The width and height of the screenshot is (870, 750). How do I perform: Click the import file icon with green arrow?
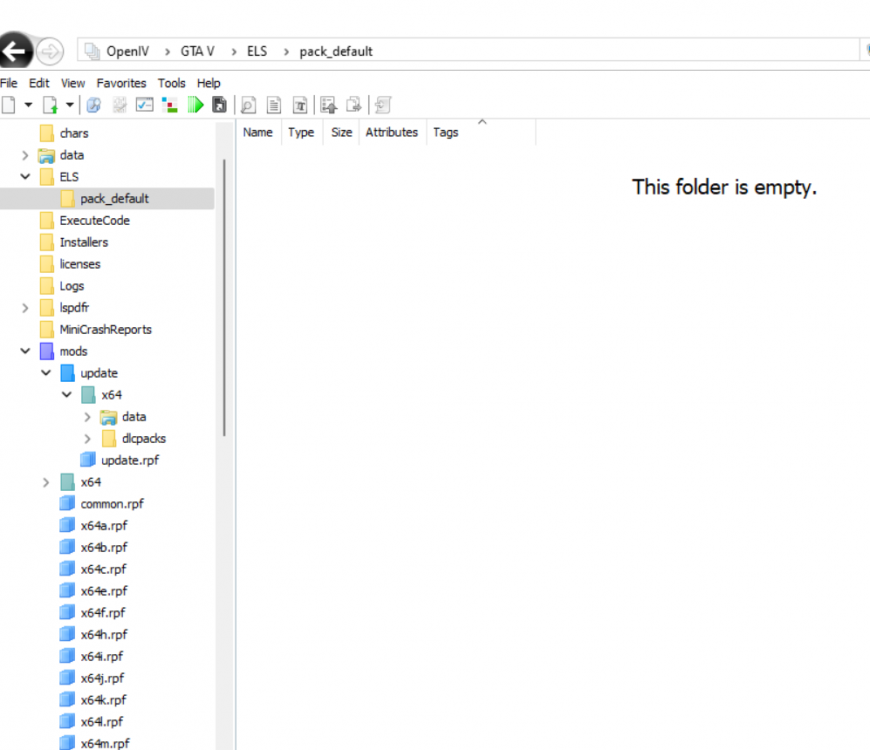(50, 105)
